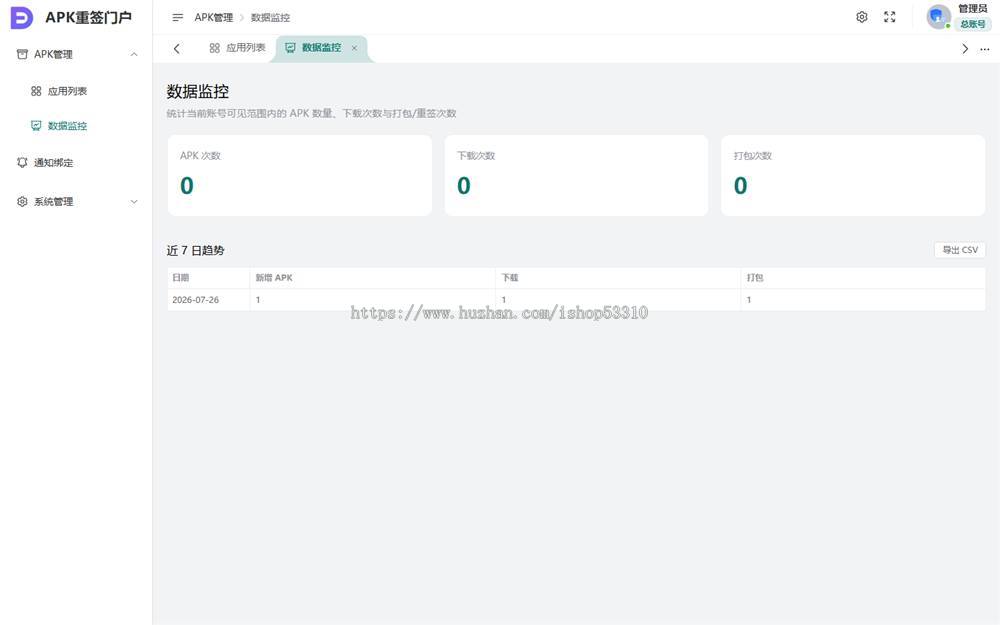Switch to the 应用列表 tab
Image resolution: width=1000 pixels, height=625 pixels.
[x=237, y=48]
